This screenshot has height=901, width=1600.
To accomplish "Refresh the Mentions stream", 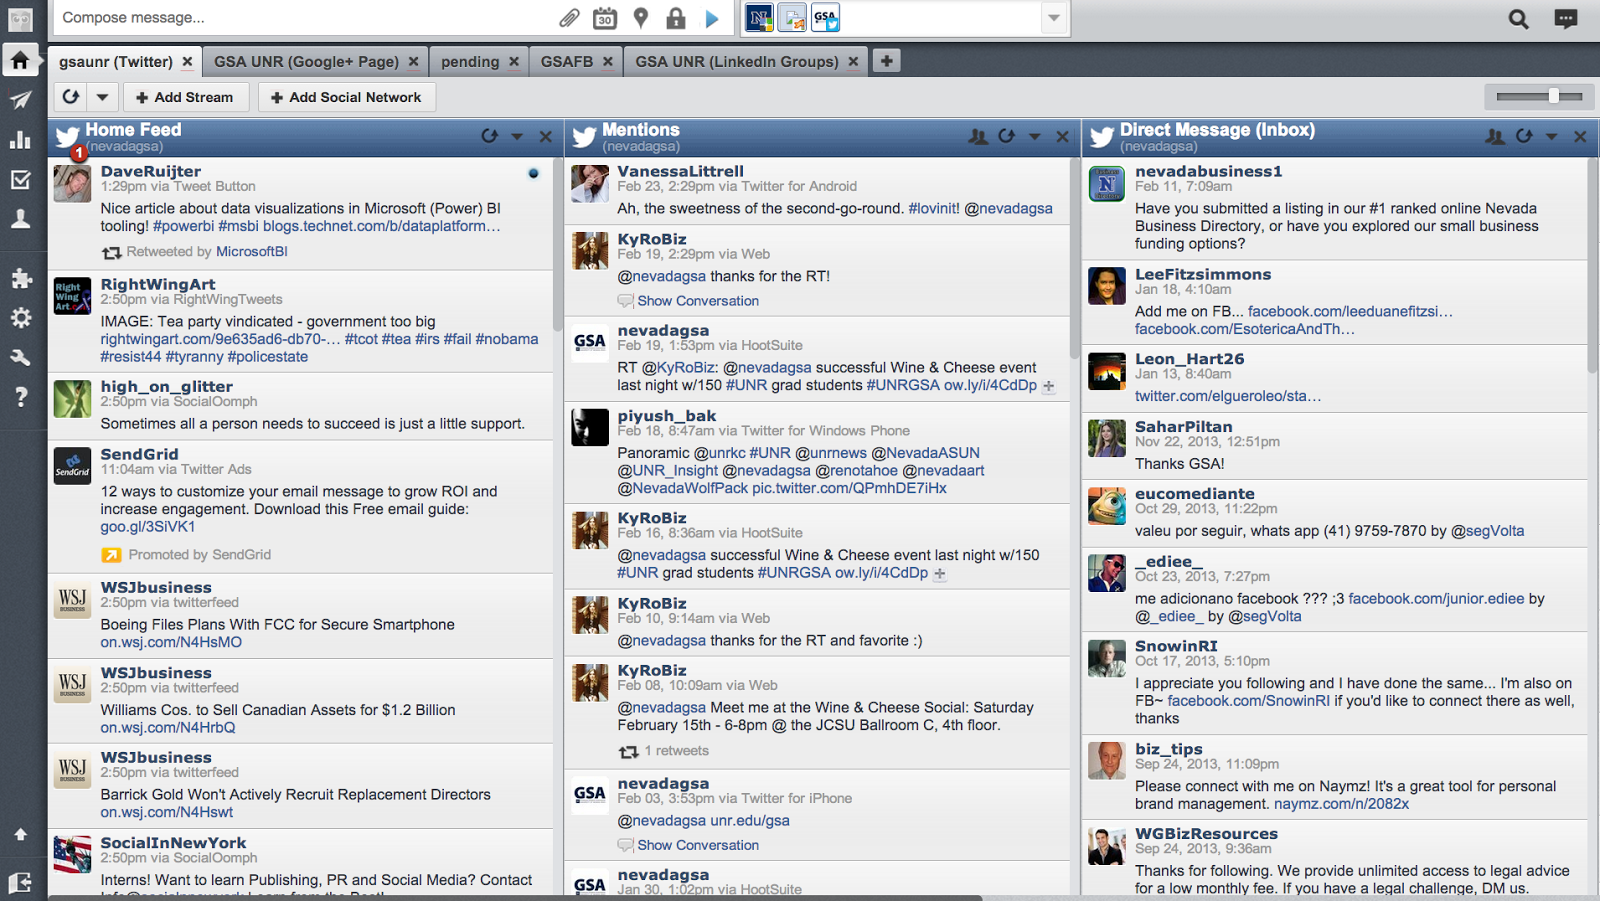I will click(1006, 136).
